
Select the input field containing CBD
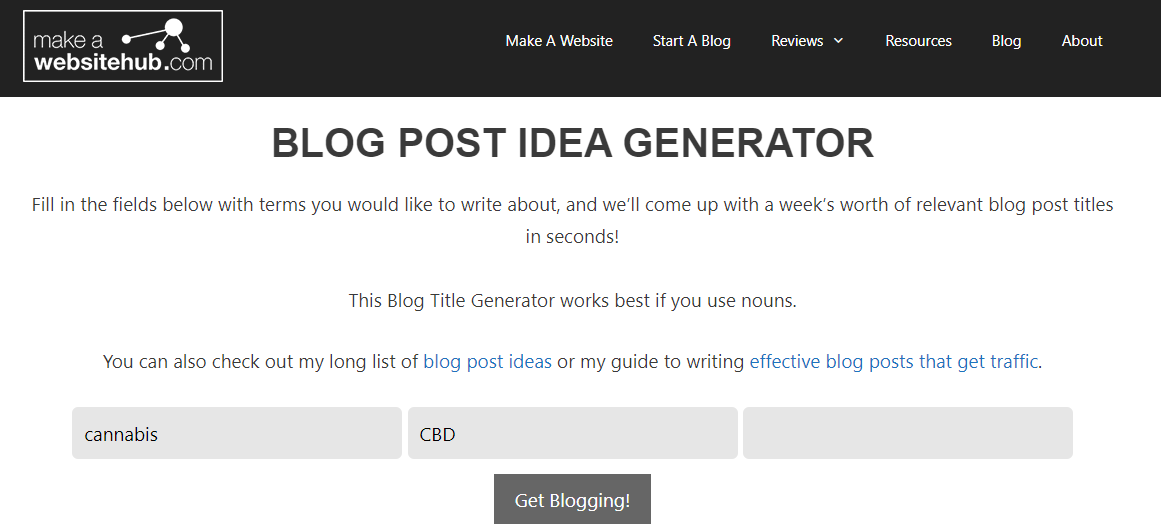(572, 433)
